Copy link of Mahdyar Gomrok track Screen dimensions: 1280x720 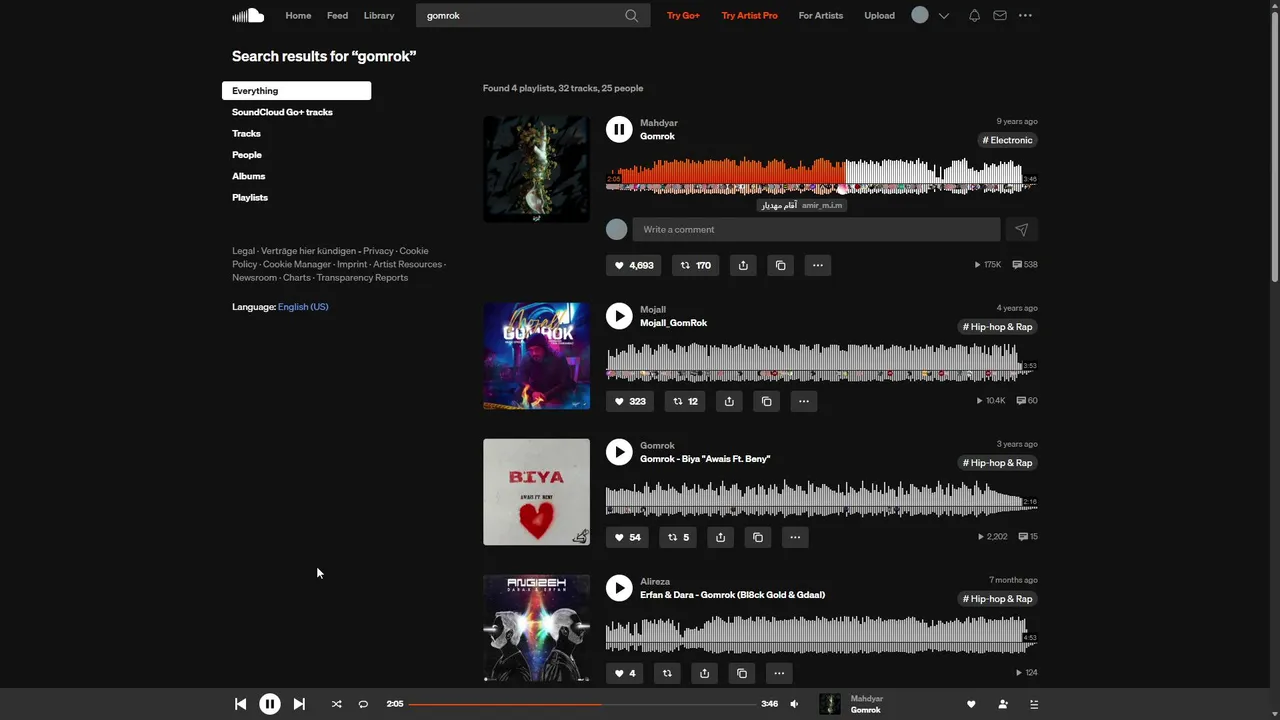coord(781,265)
